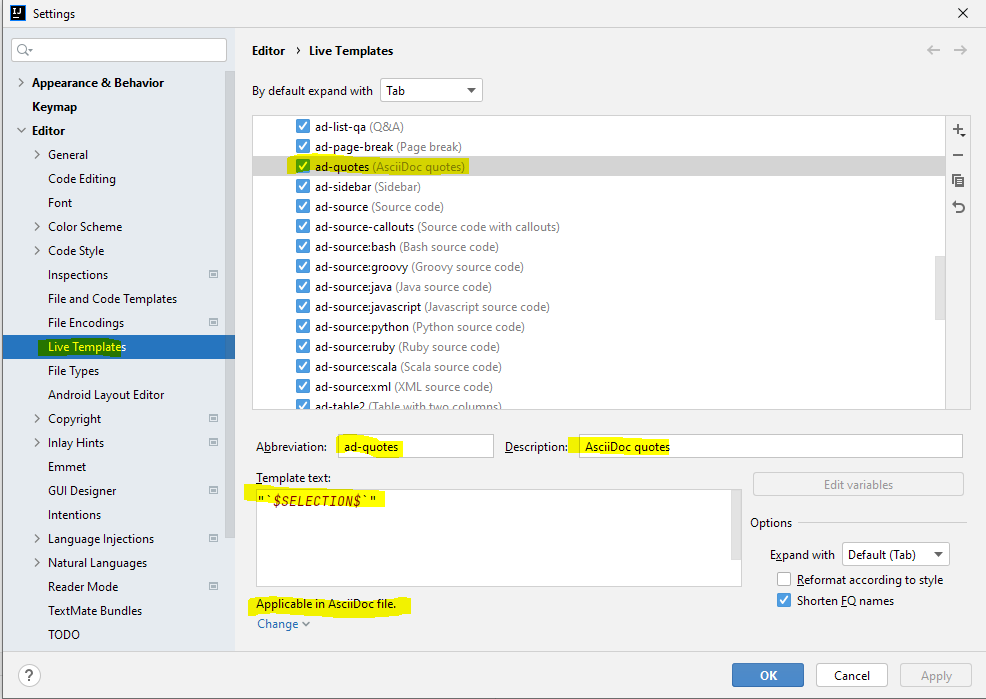Open the By default expand with dropdown
This screenshot has height=699, width=986.
[x=431, y=89]
